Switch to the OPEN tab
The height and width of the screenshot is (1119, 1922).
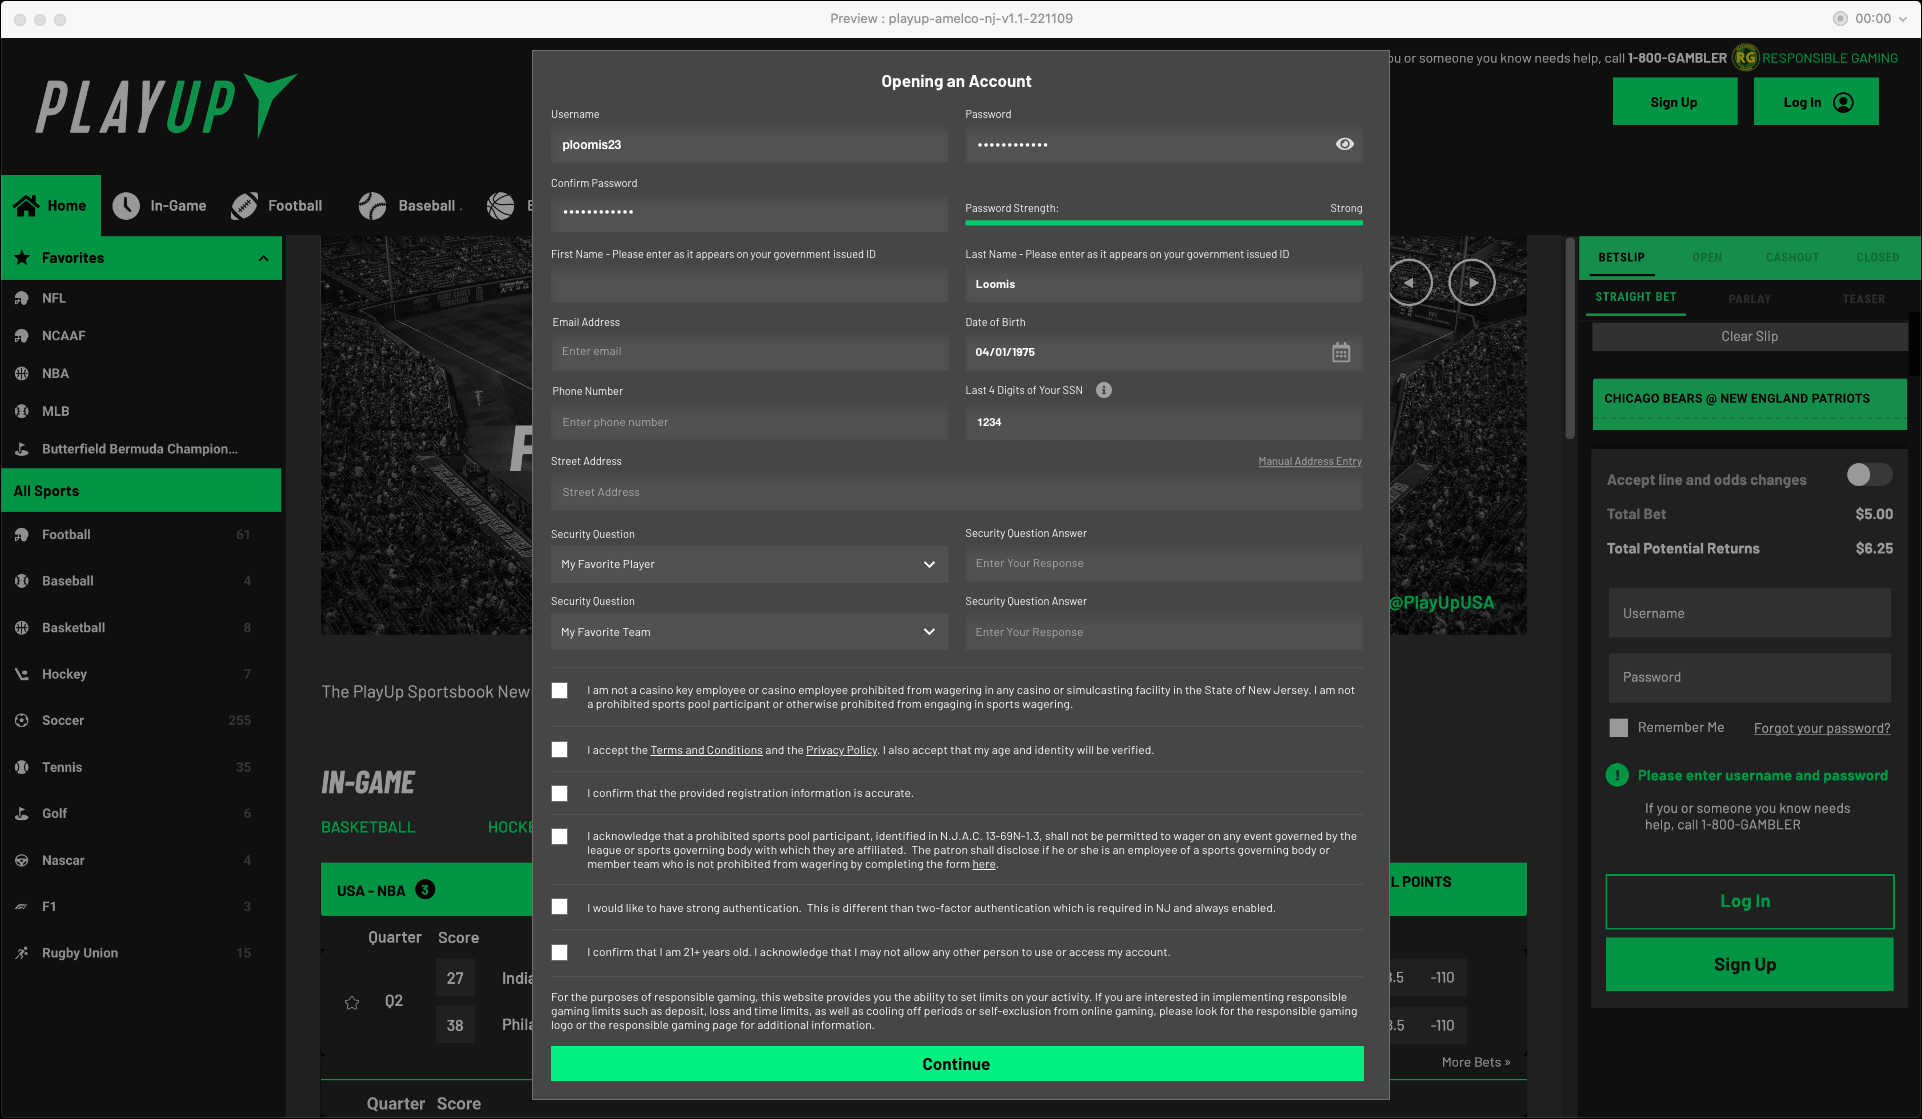coord(1707,257)
